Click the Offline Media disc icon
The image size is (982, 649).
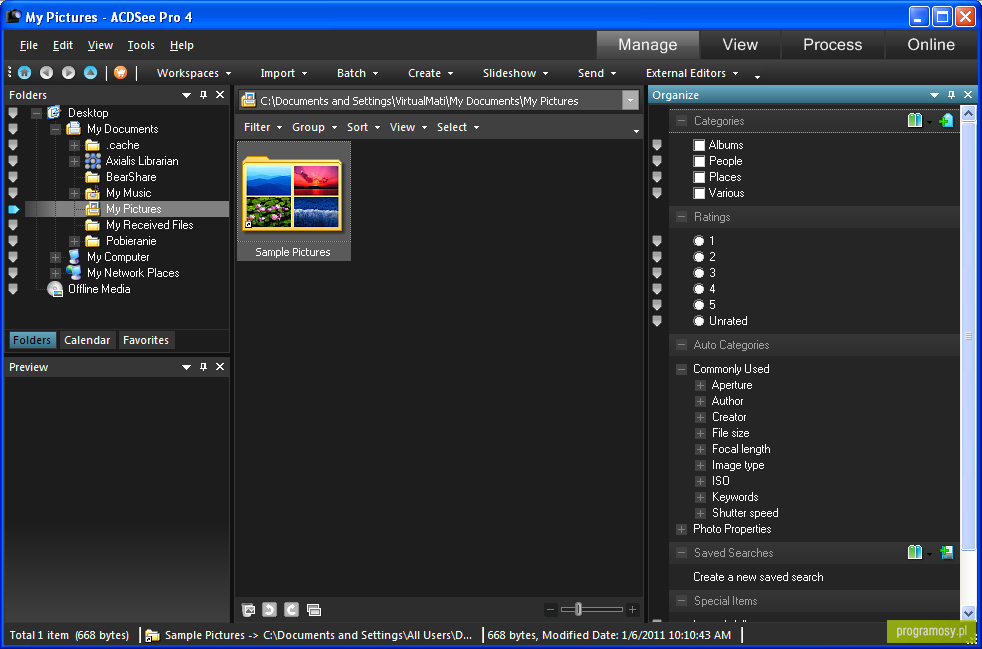[x=56, y=289]
